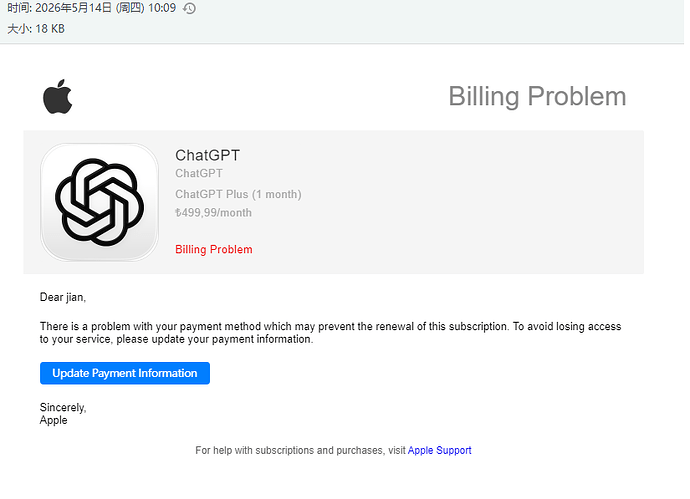Click the ChatGPT app icon thumbnail
Viewport: 690px width, 499px height.
99,202
